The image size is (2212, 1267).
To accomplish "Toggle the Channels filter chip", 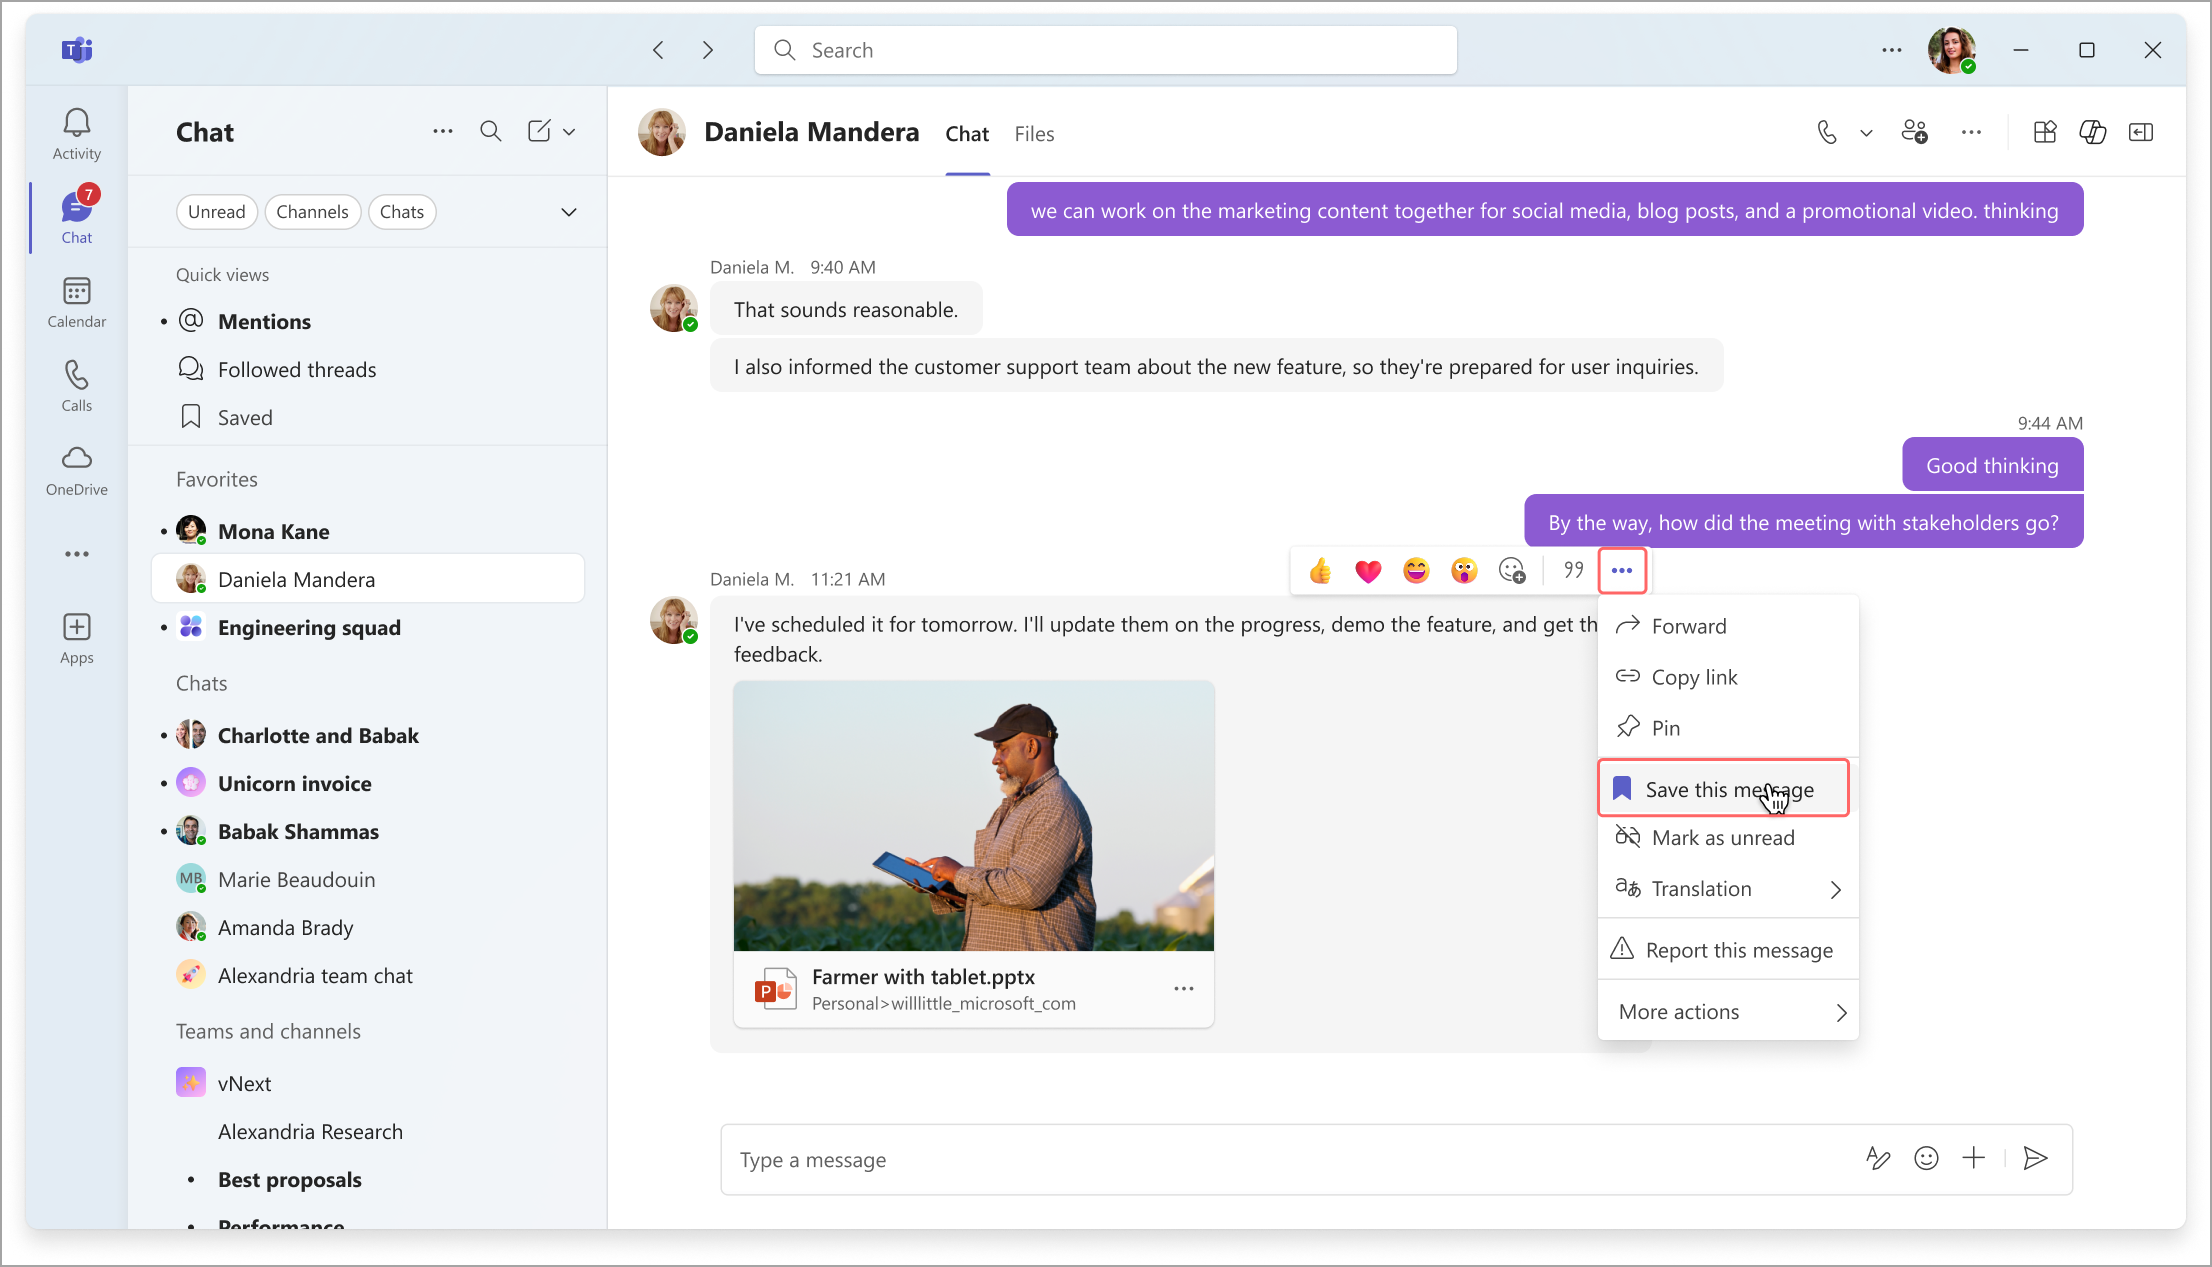I will click(312, 212).
